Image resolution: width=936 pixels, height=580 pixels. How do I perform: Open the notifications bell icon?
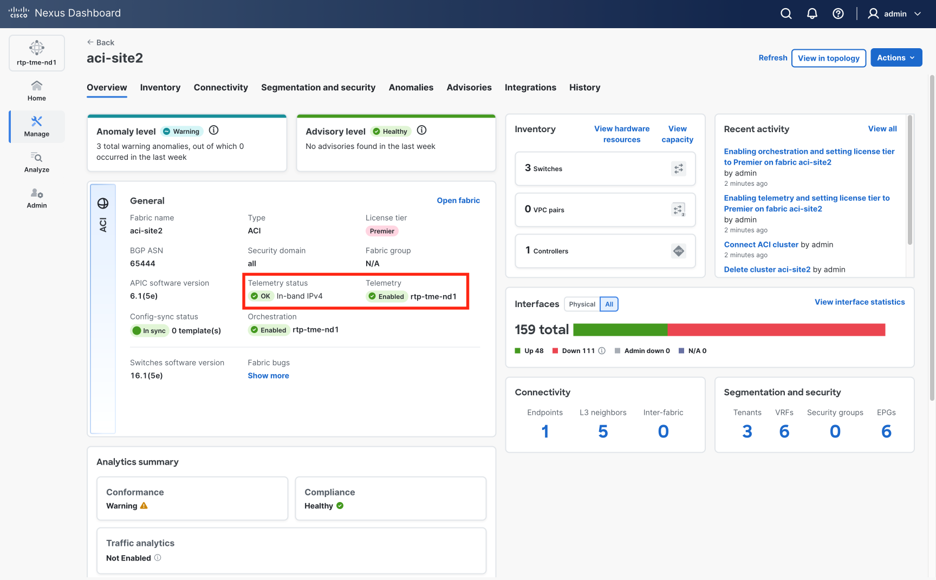tap(812, 13)
